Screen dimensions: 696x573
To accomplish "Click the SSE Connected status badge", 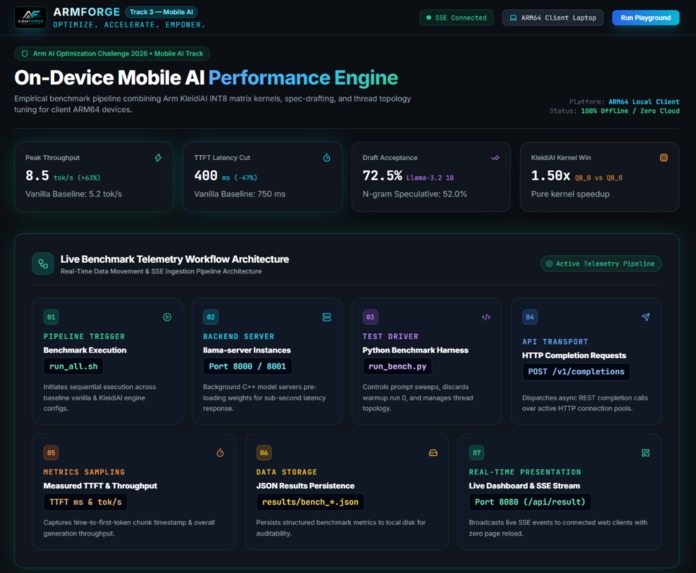I will (x=456, y=18).
